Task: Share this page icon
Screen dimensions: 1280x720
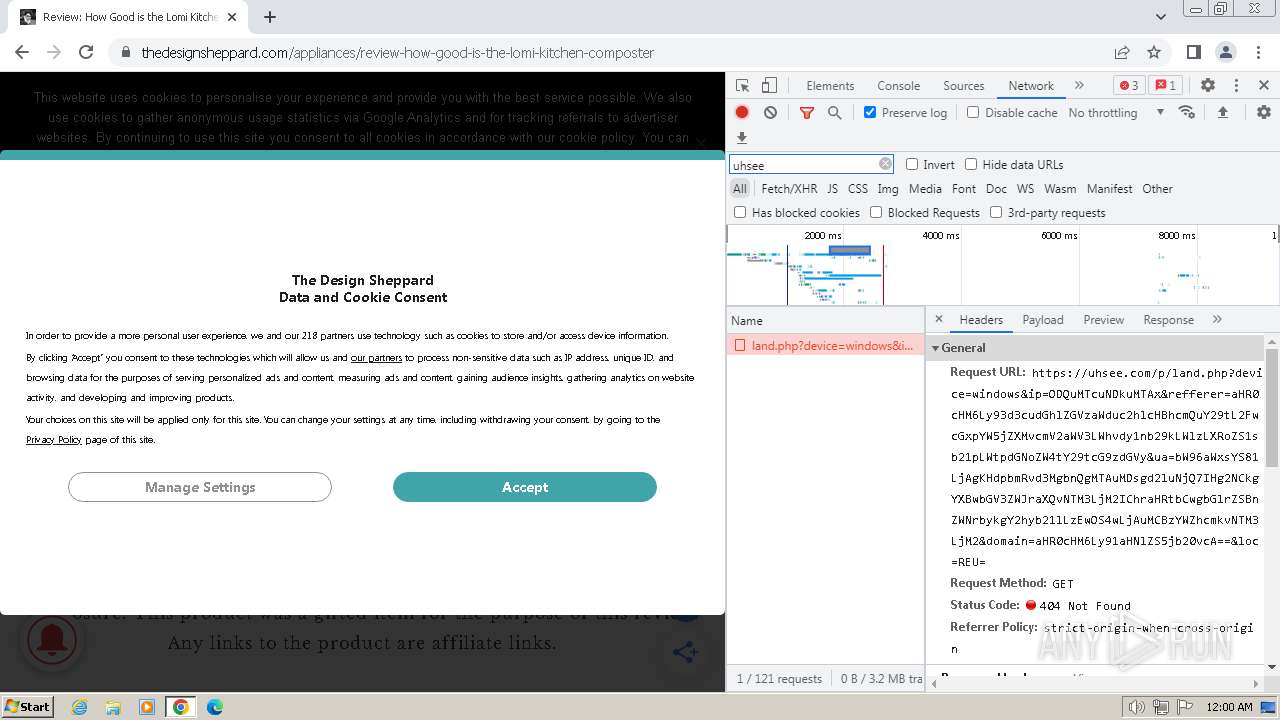Action: click(x=1122, y=52)
